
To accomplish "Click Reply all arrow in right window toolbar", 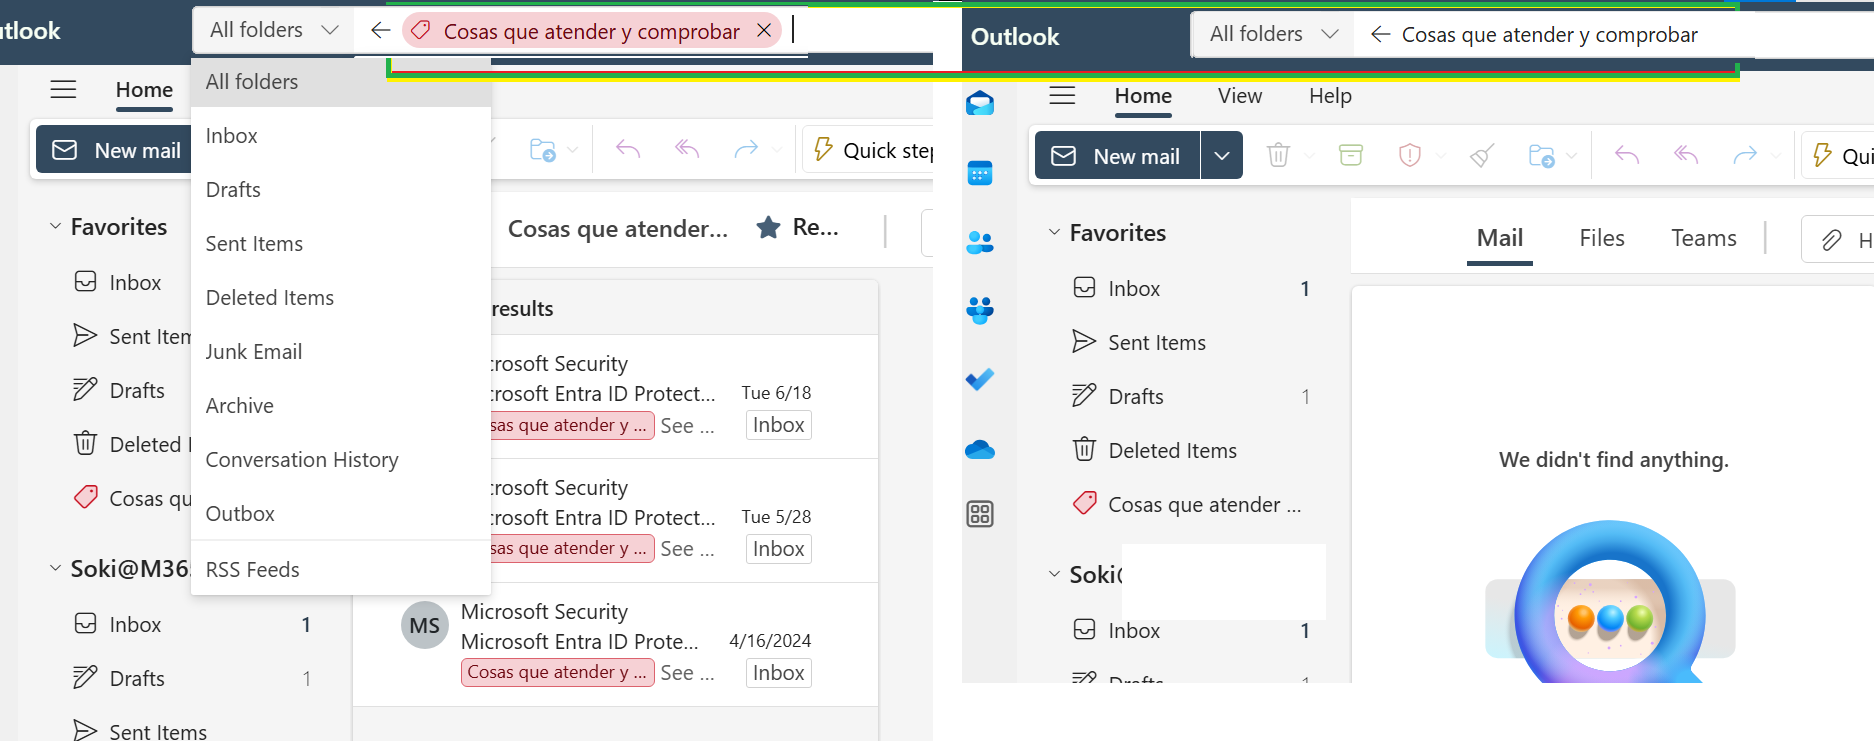I will click(1686, 155).
